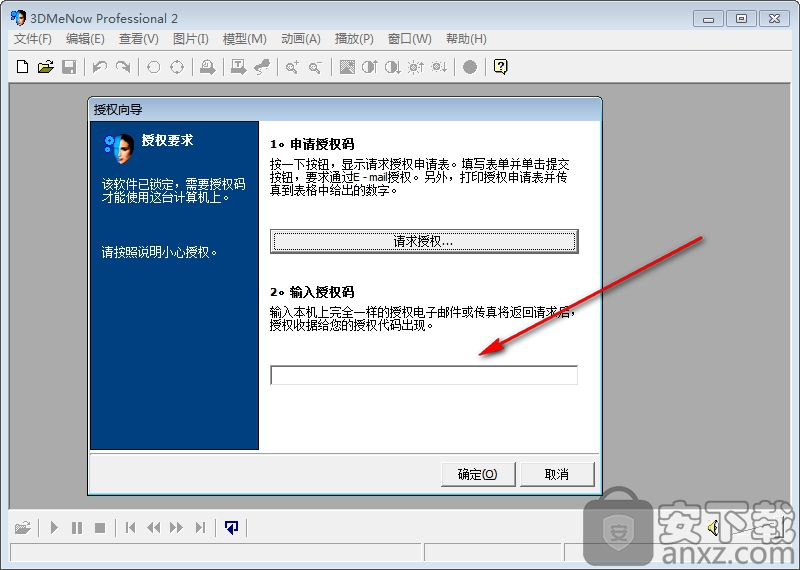Select the circle with handles tool icon
Screen dimensions: 800x570
coord(177,67)
